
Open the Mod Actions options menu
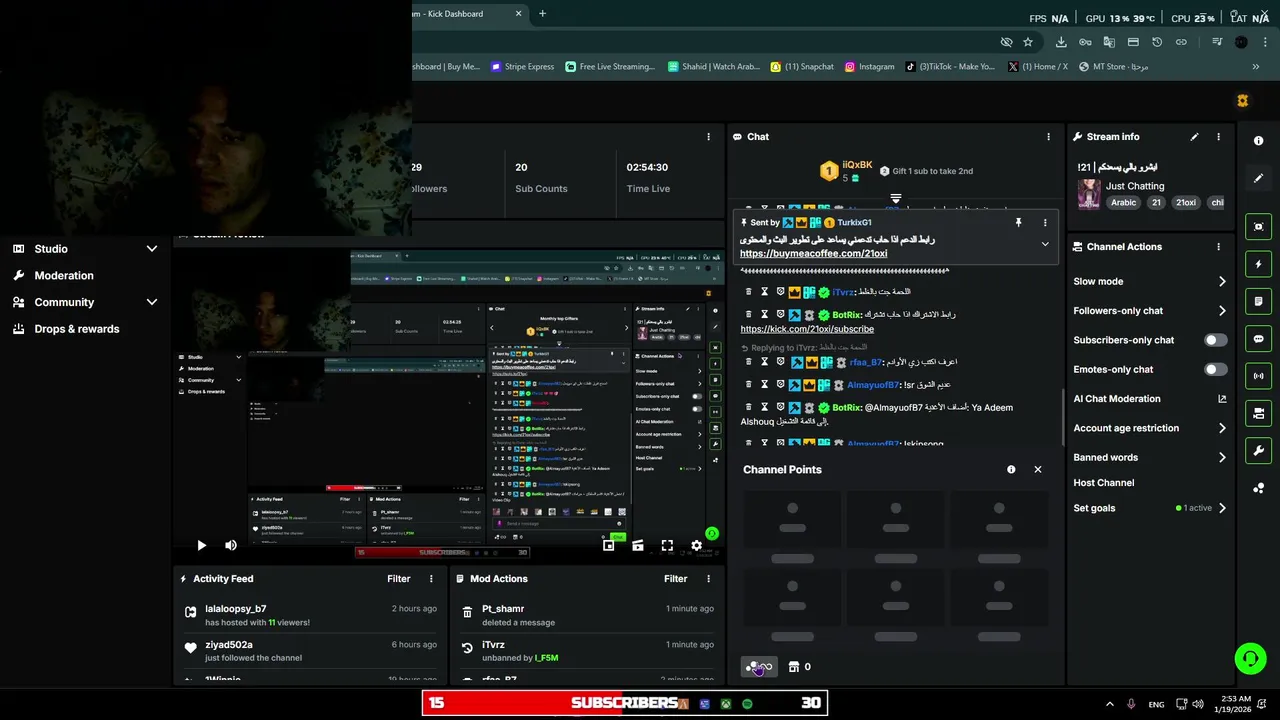click(708, 579)
